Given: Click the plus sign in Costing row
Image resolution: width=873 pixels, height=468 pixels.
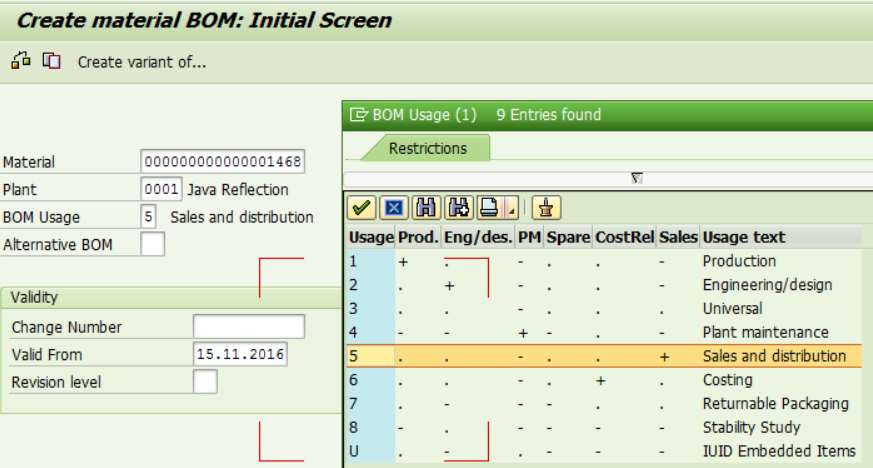Looking at the screenshot, I should coord(600,381).
